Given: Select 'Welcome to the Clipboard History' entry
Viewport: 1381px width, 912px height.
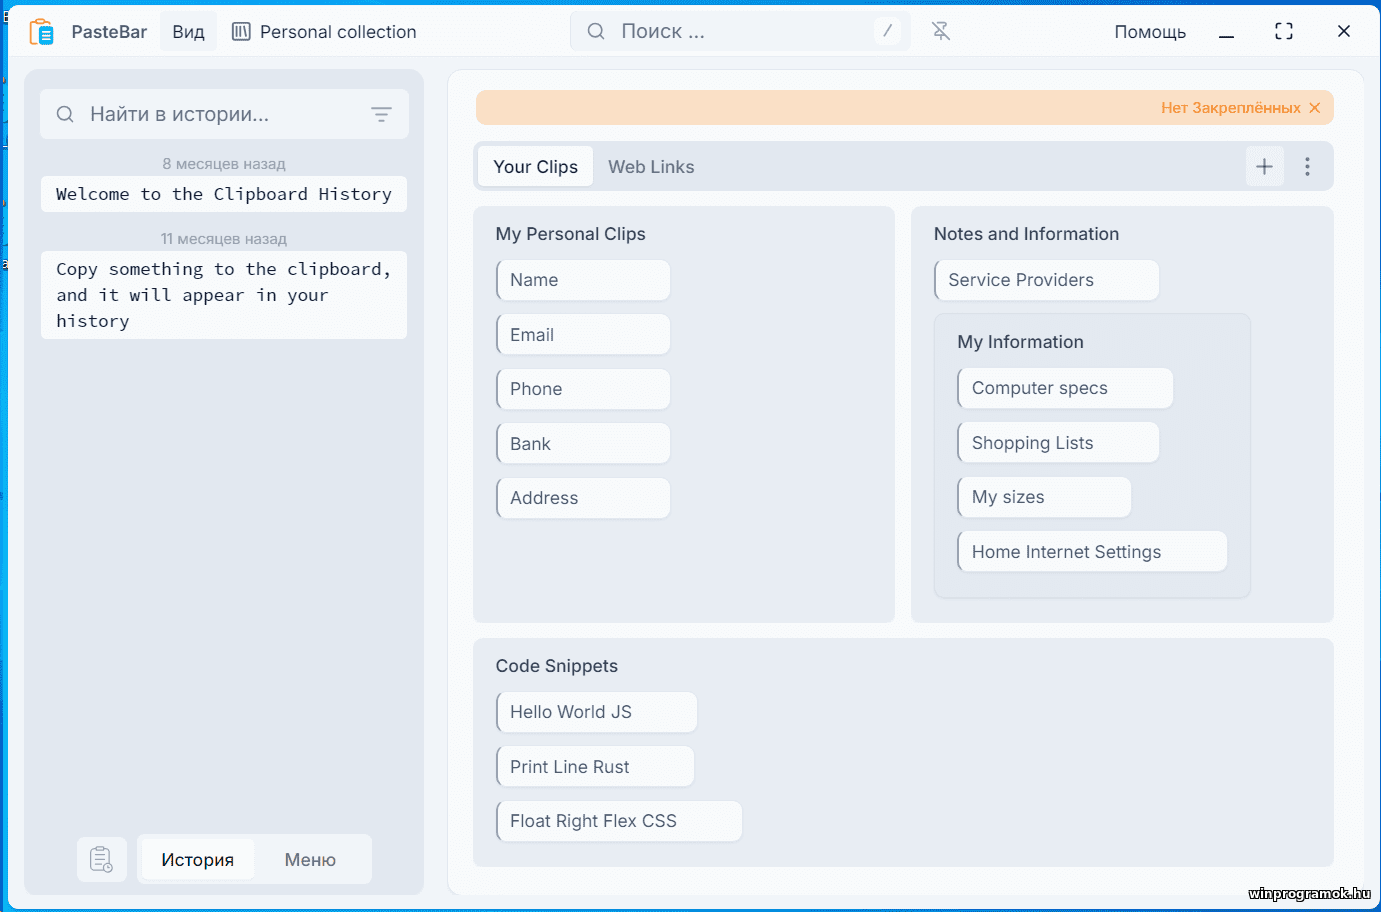Looking at the screenshot, I should 224,194.
